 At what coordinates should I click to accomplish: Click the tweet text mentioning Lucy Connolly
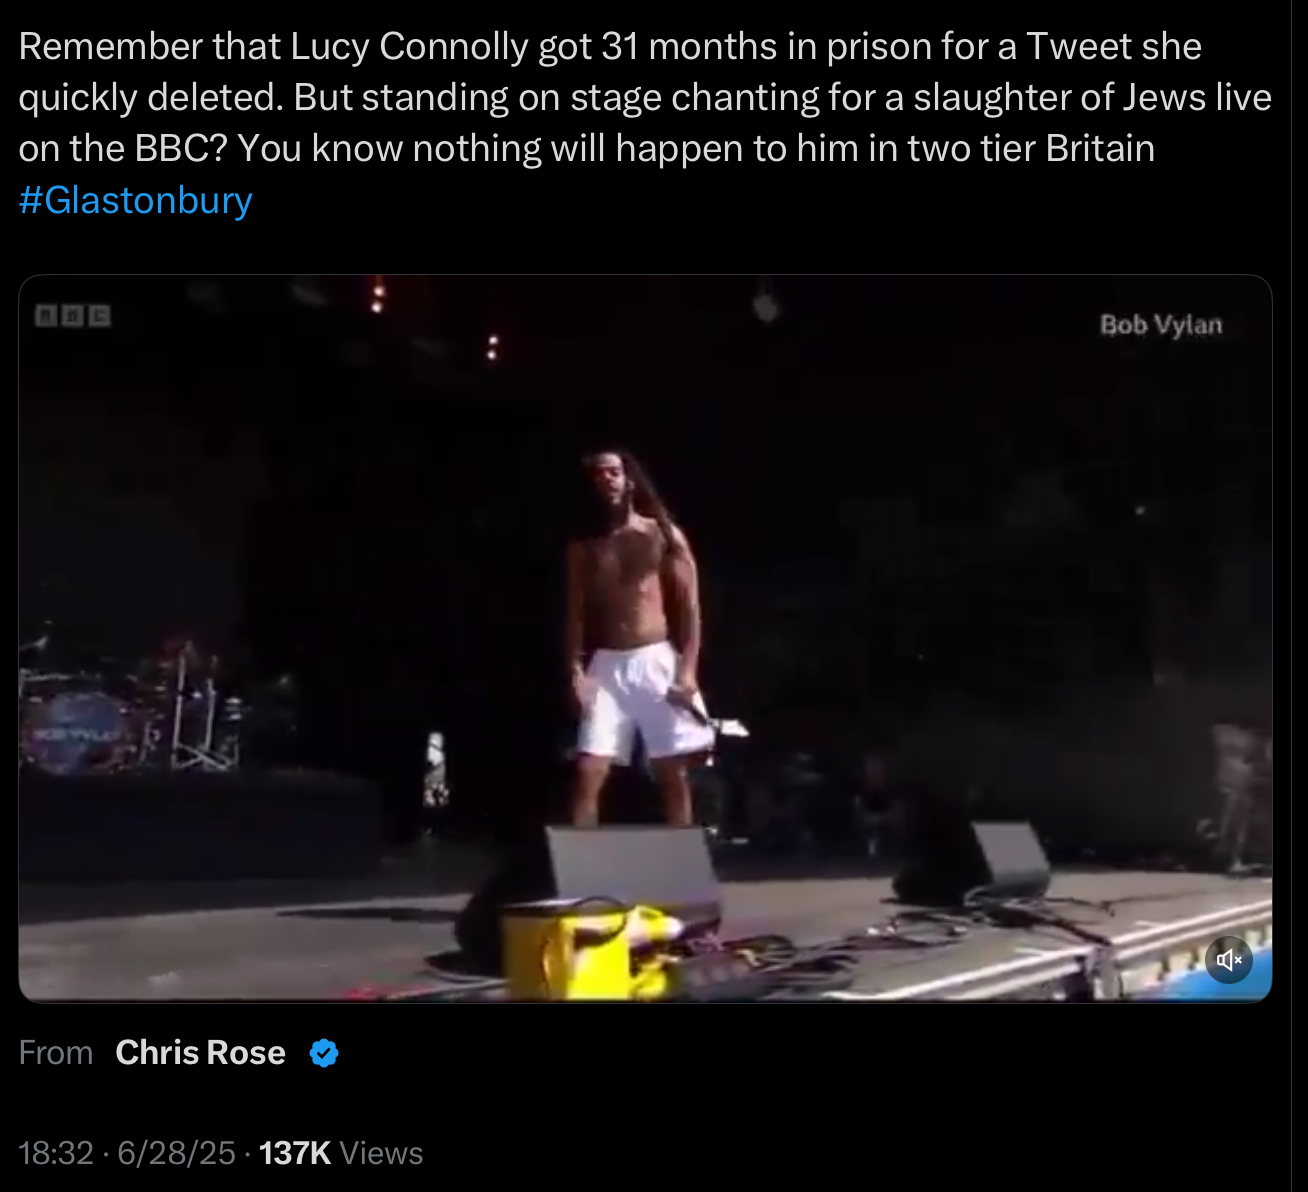(x=645, y=97)
